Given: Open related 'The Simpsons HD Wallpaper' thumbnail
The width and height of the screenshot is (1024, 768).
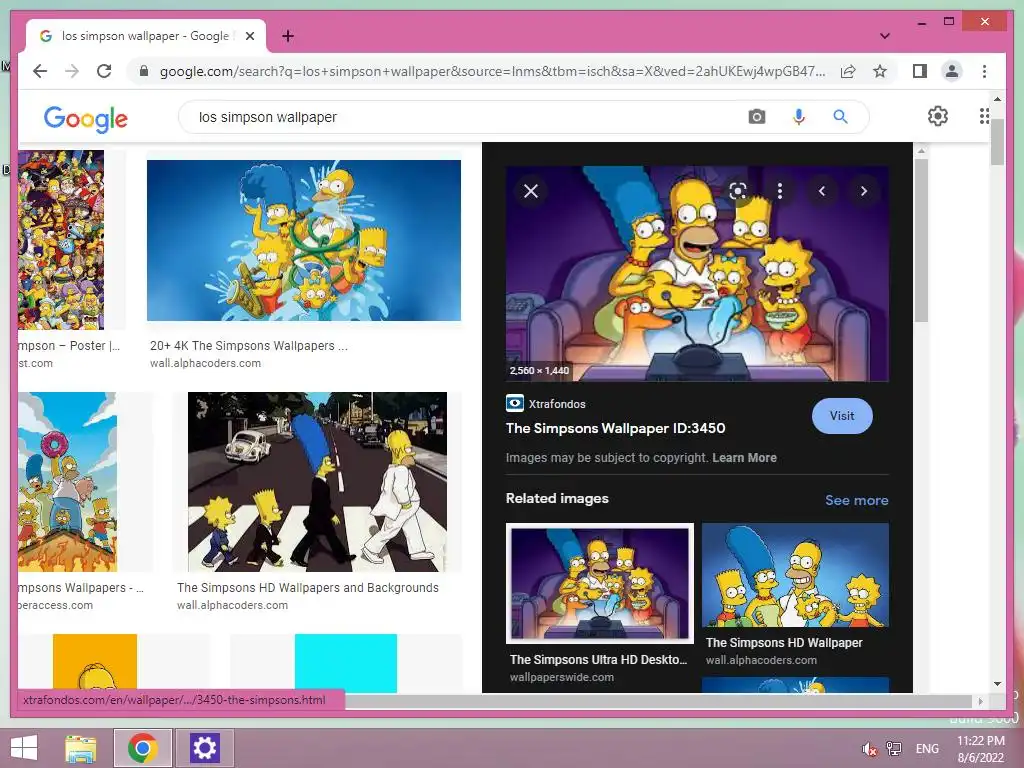Looking at the screenshot, I should pyautogui.click(x=795, y=575).
